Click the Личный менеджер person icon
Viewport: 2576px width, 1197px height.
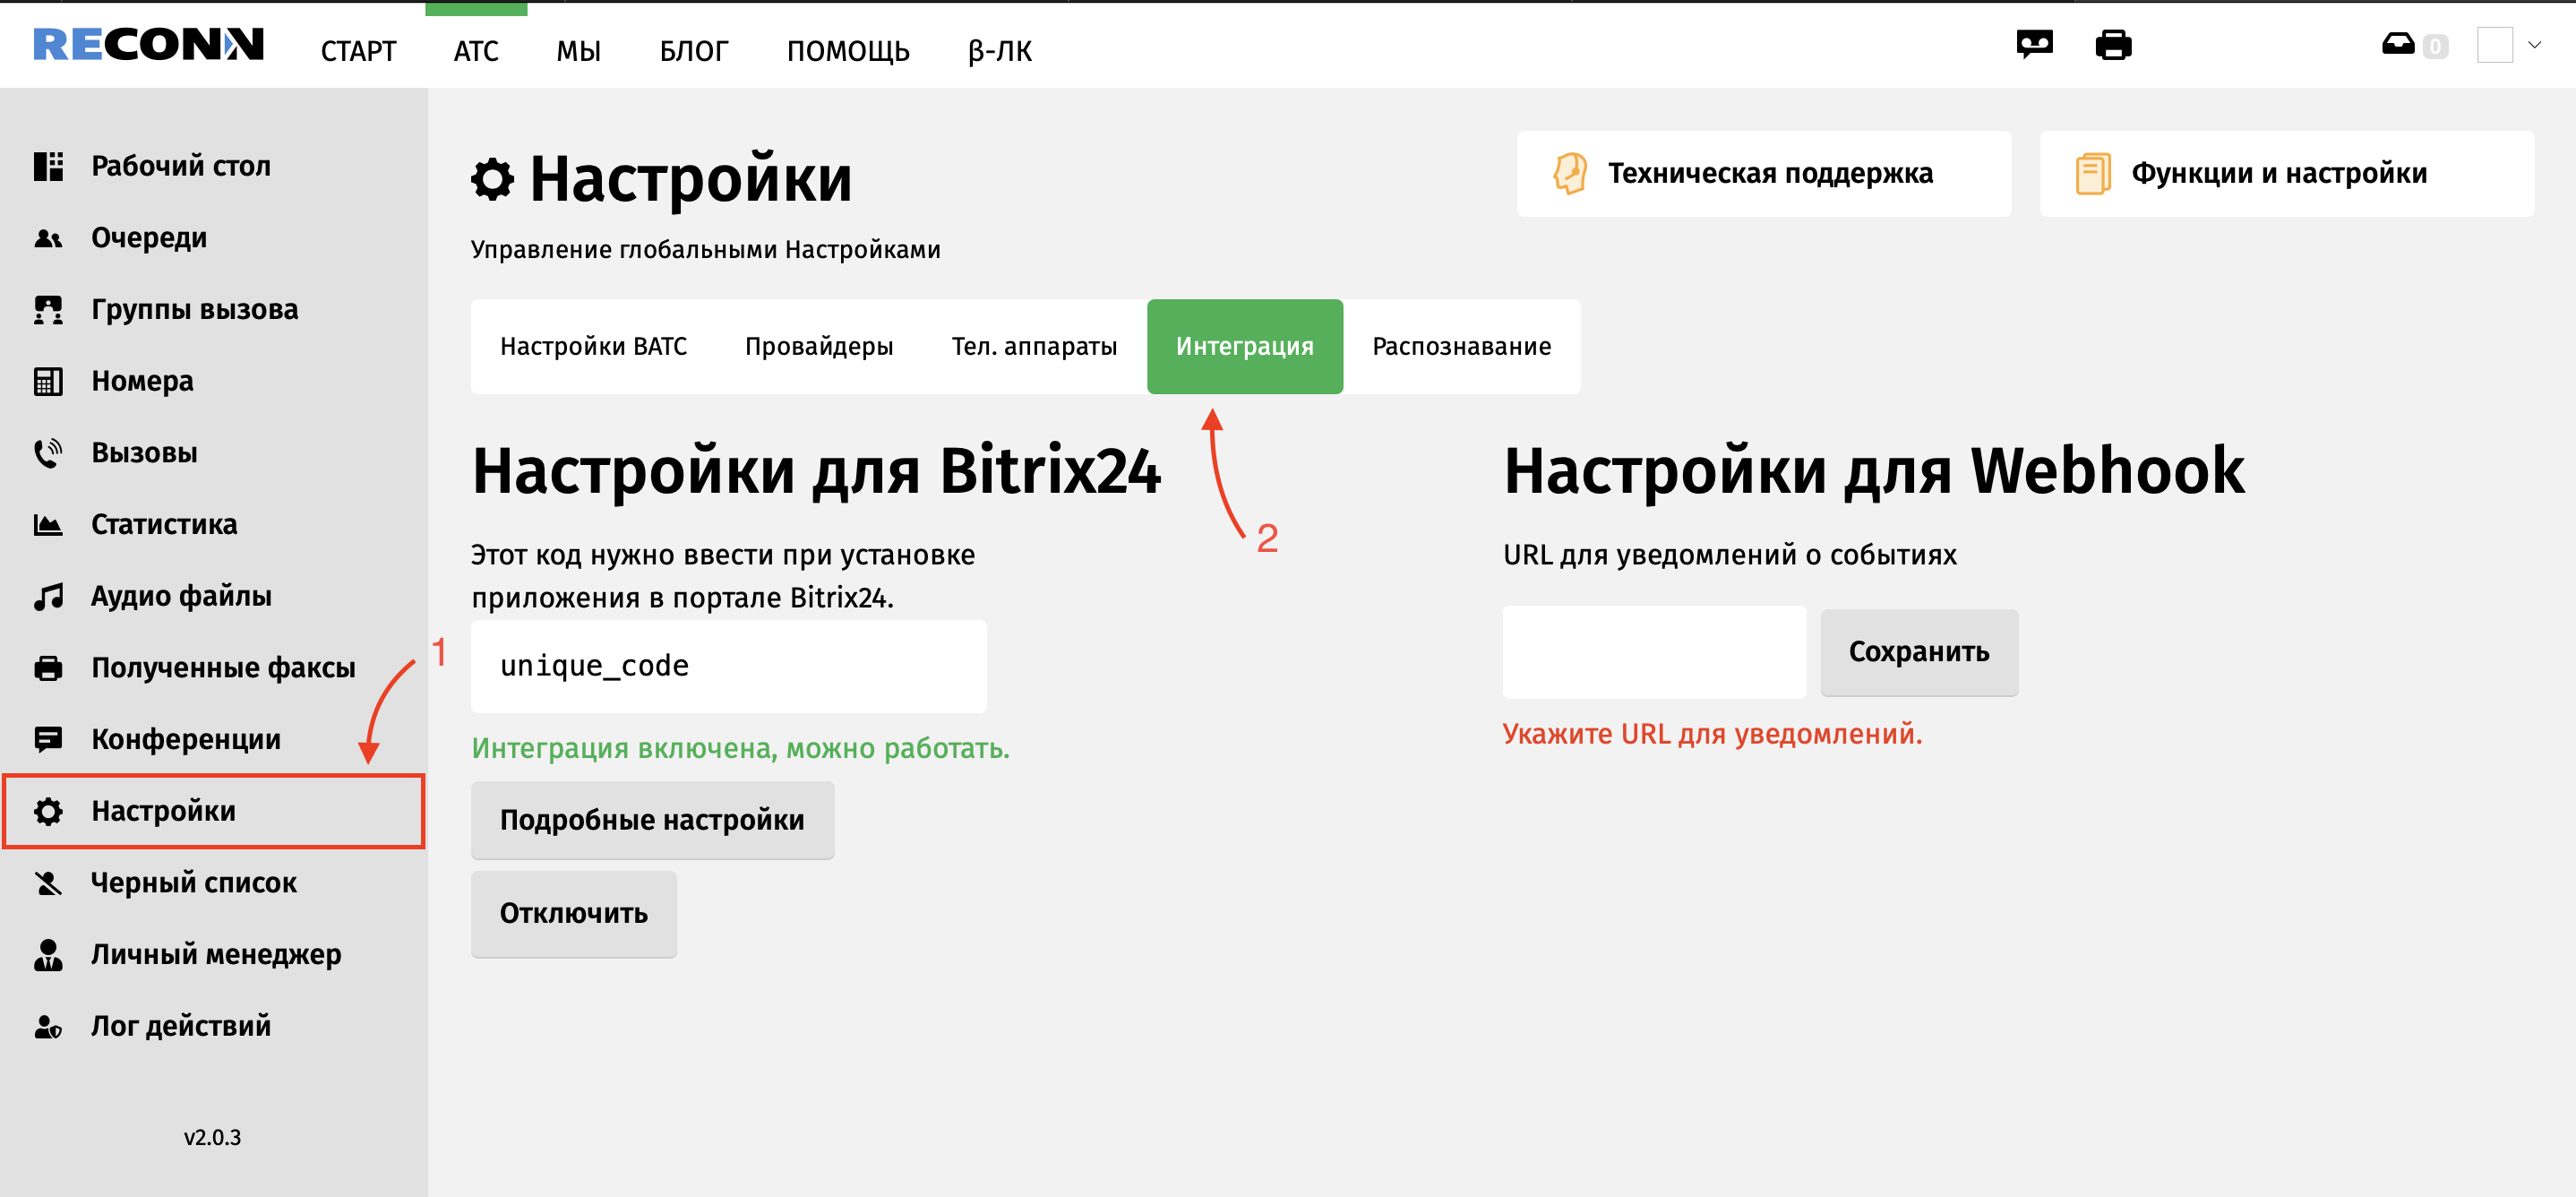48,954
